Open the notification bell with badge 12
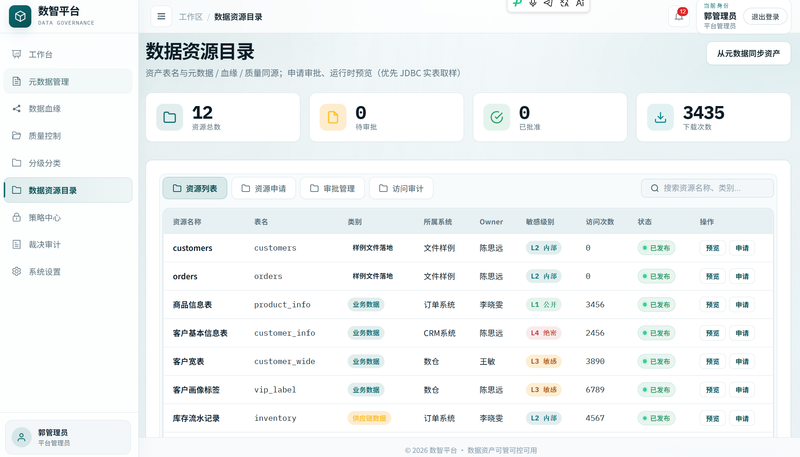 click(x=679, y=16)
